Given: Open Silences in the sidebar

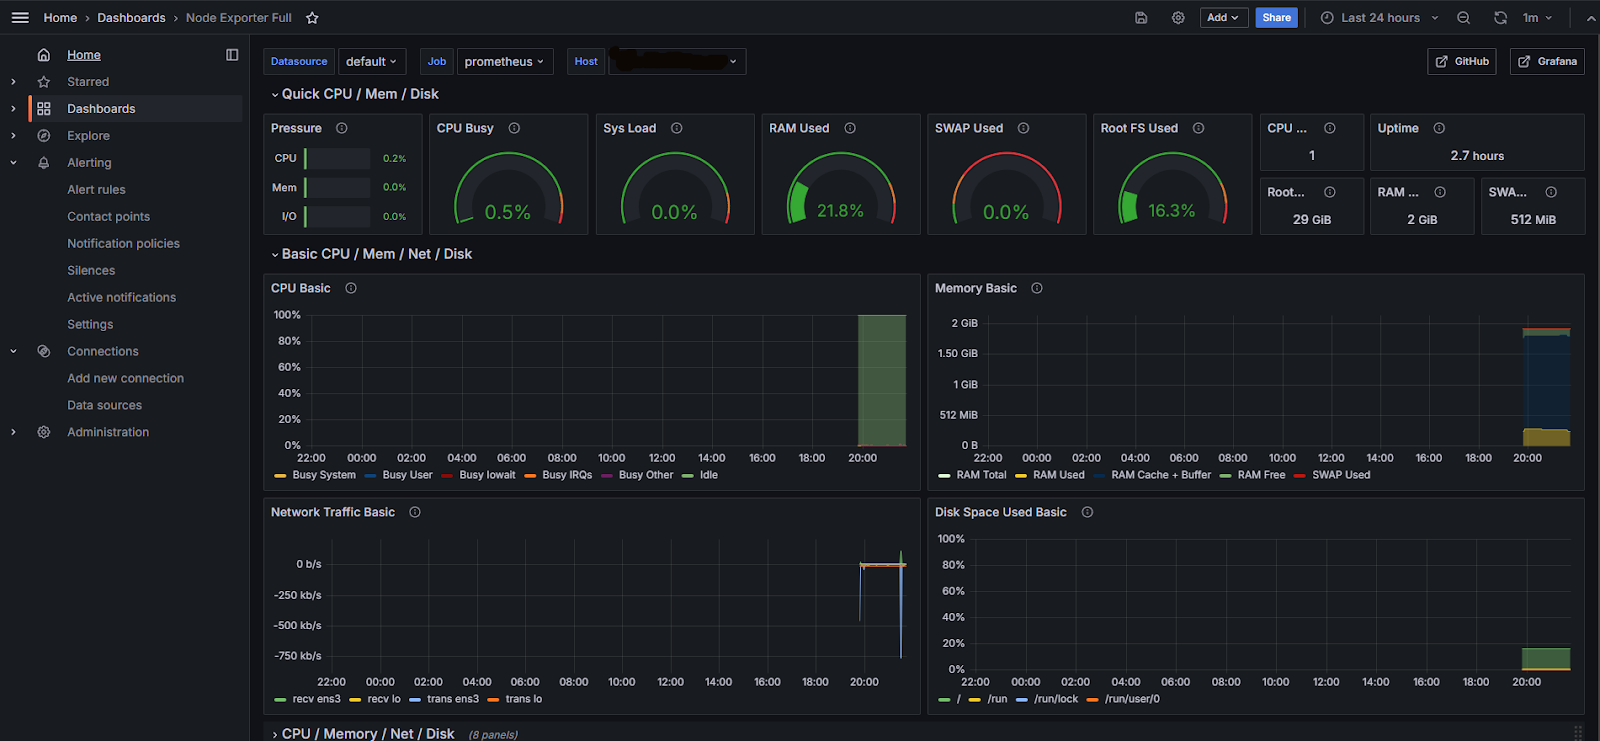Looking at the screenshot, I should point(91,271).
